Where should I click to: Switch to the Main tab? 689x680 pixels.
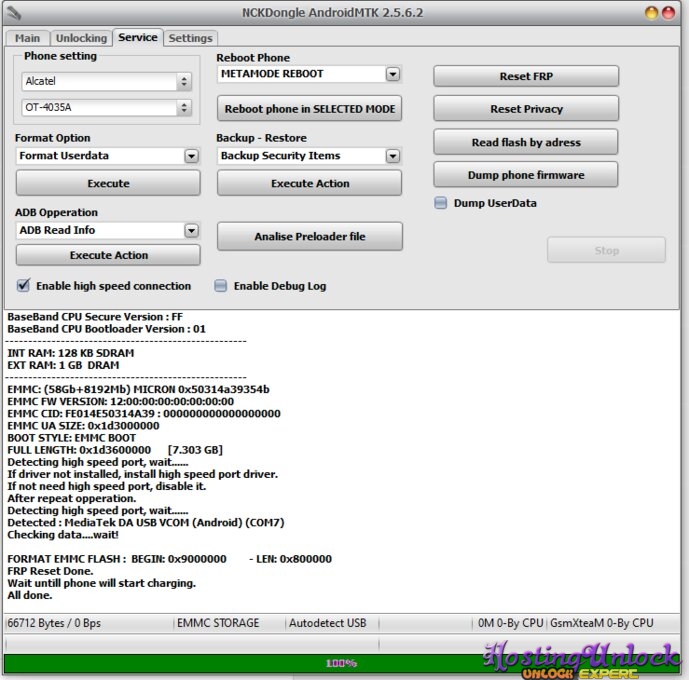[27, 38]
